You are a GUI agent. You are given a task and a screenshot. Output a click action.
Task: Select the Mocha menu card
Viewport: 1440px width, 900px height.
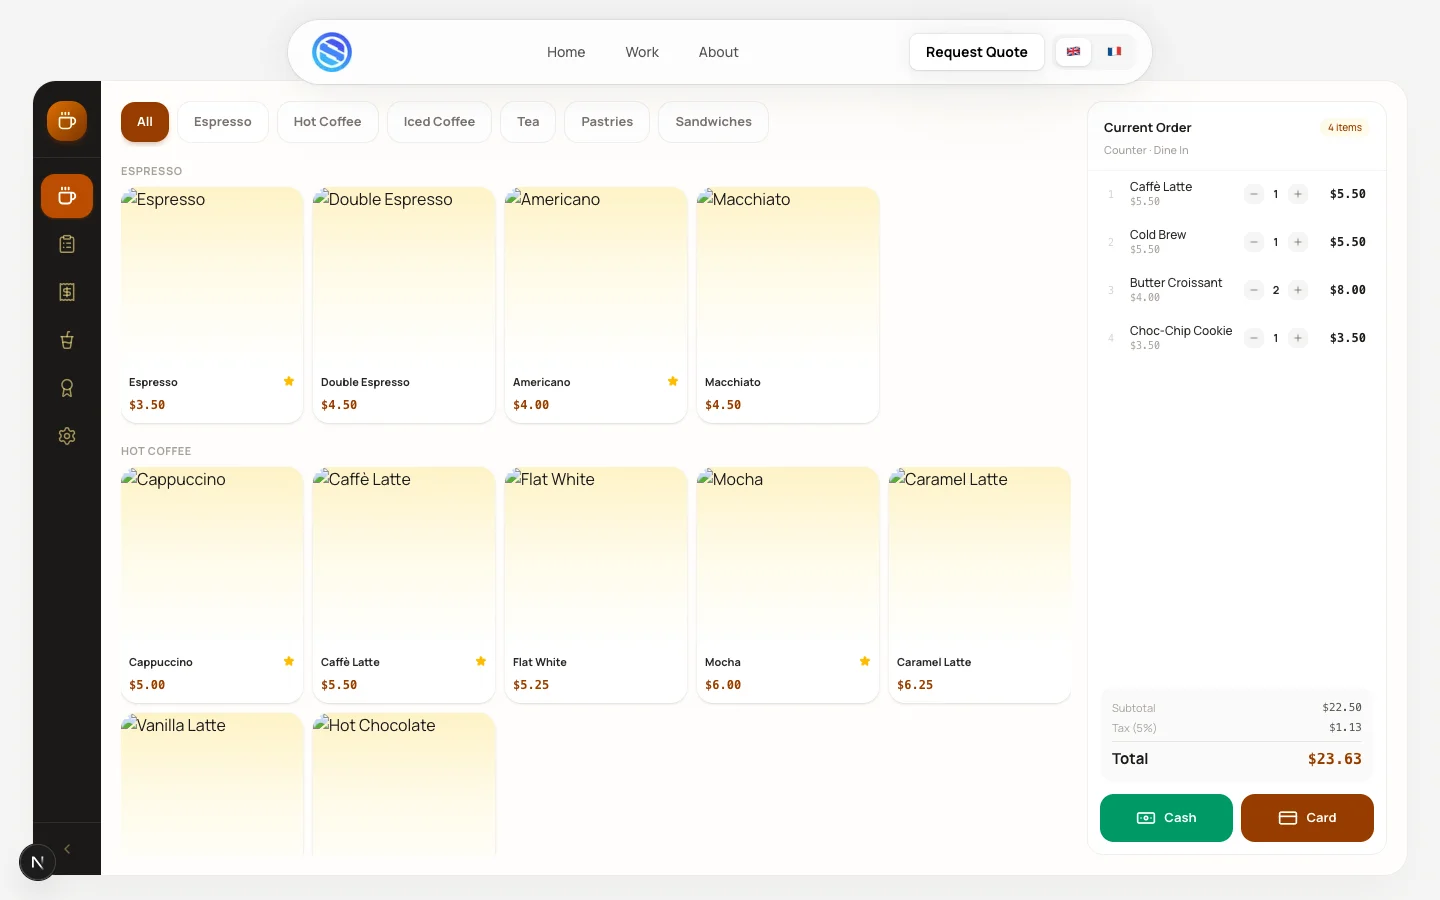point(788,585)
